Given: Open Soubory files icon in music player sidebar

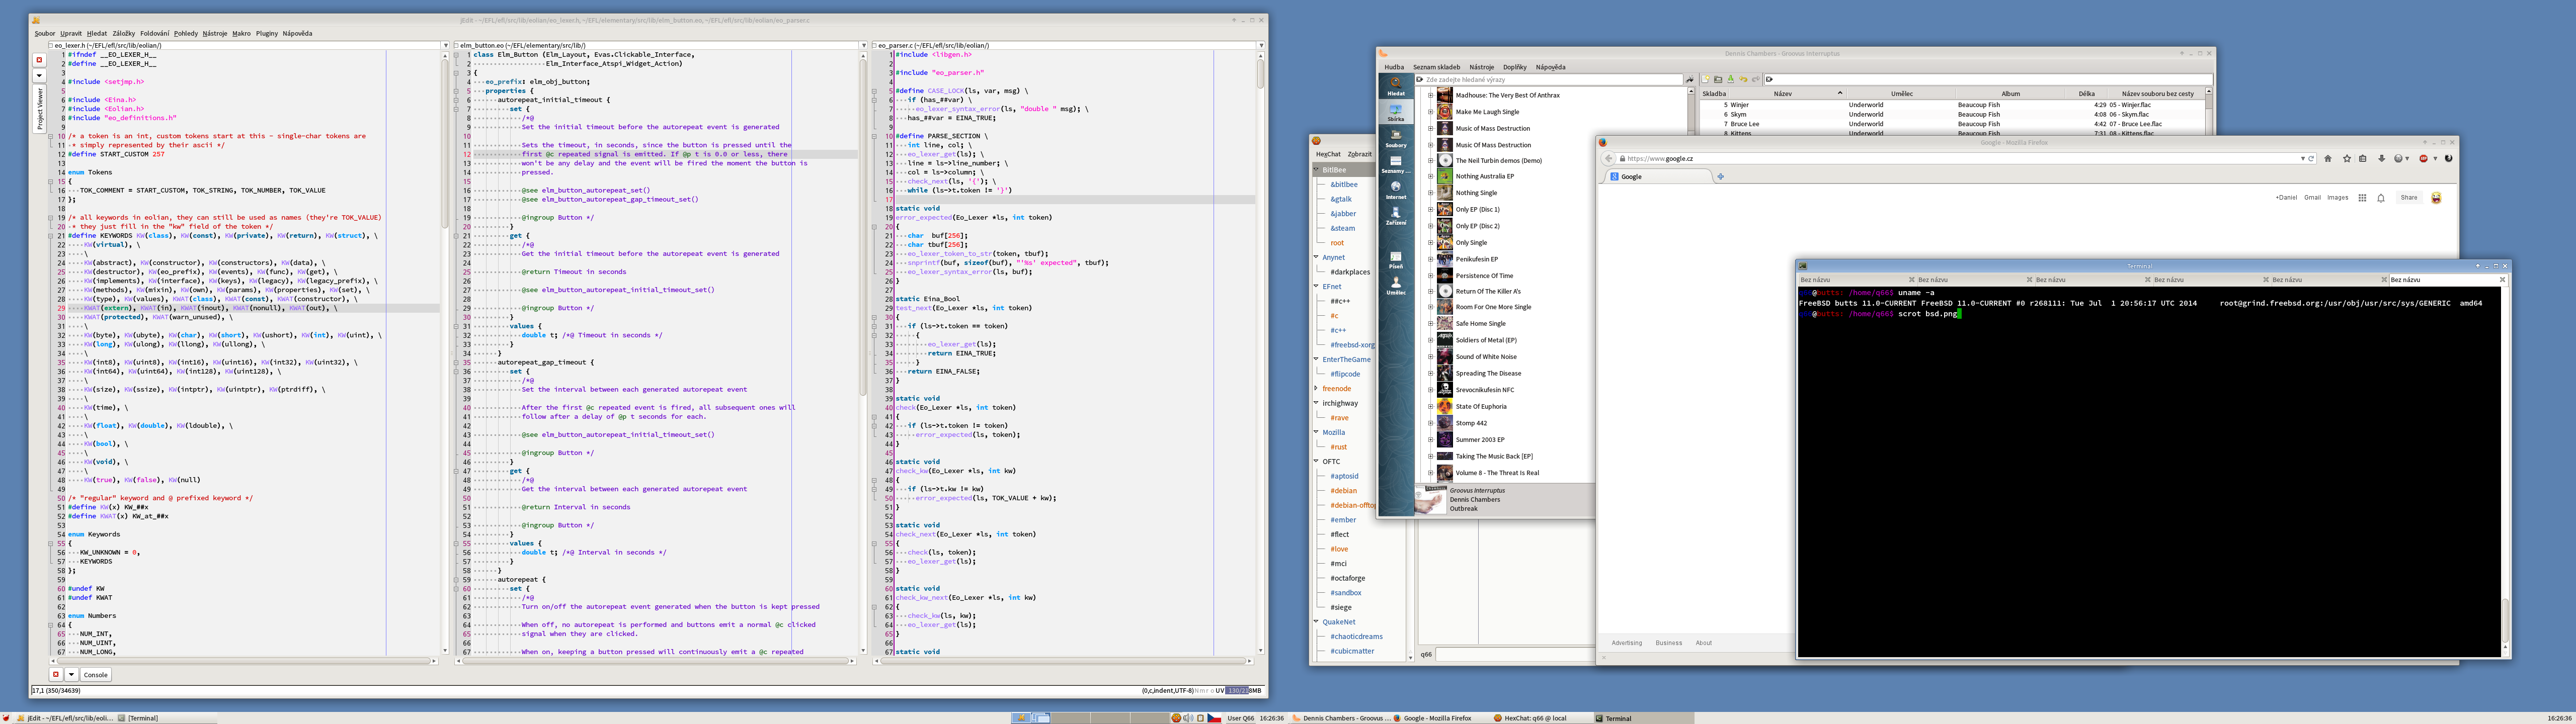Looking at the screenshot, I should coord(1395,138).
